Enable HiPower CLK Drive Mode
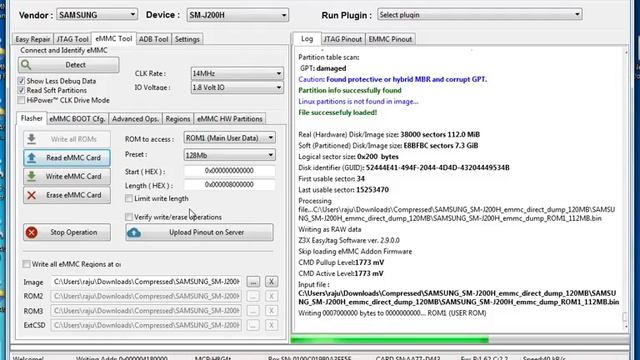 click(22, 100)
